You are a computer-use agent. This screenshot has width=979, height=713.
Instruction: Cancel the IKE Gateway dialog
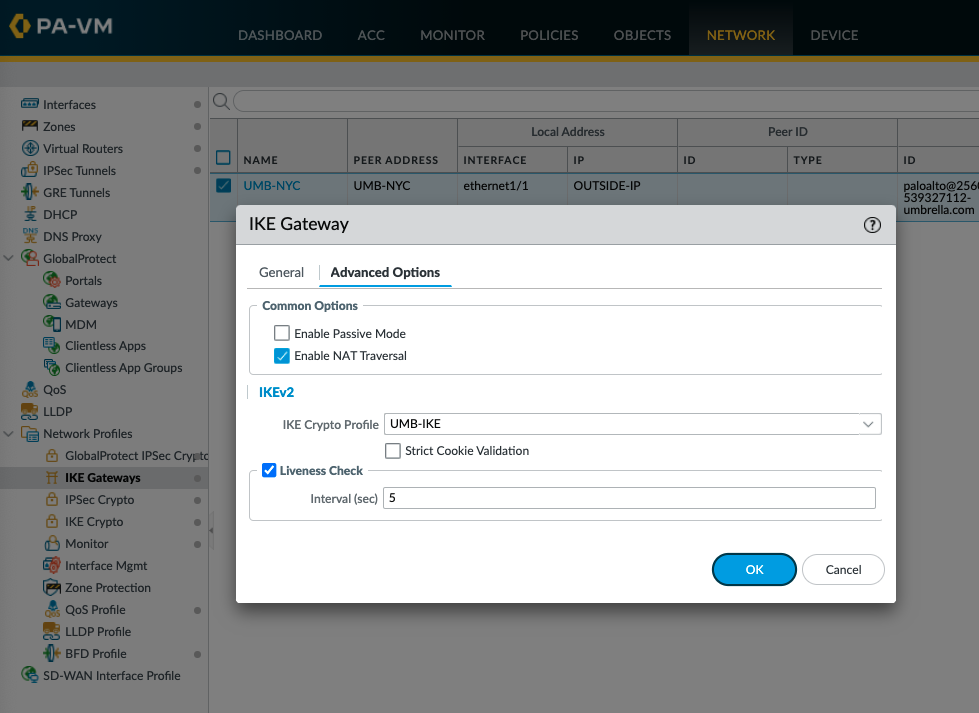click(843, 569)
